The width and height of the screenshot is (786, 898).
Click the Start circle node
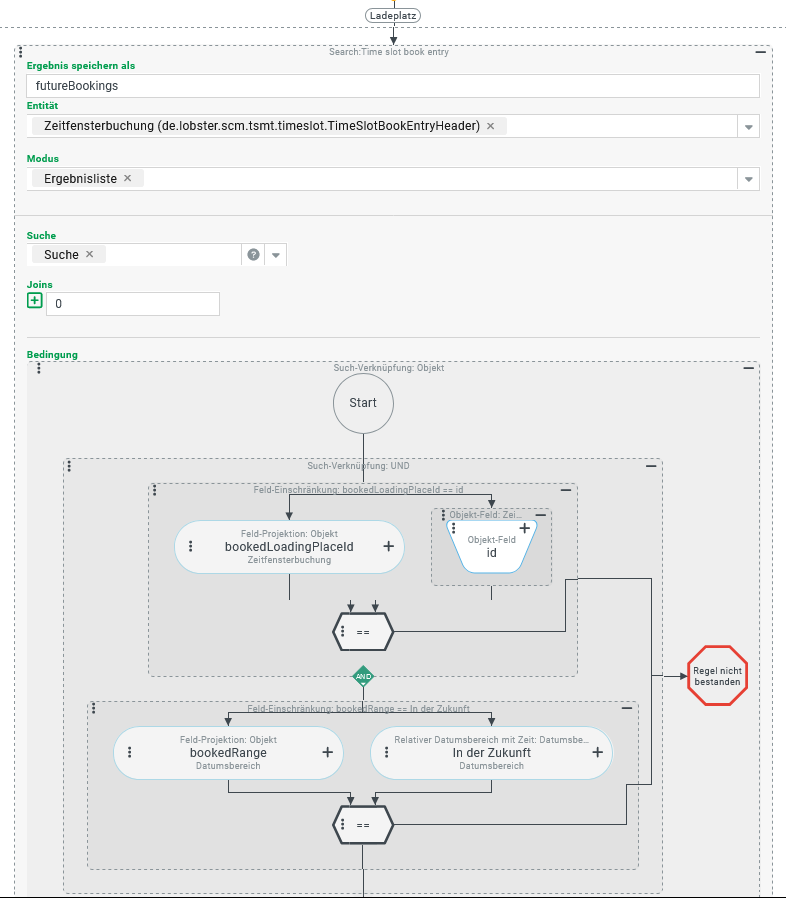pyautogui.click(x=363, y=403)
